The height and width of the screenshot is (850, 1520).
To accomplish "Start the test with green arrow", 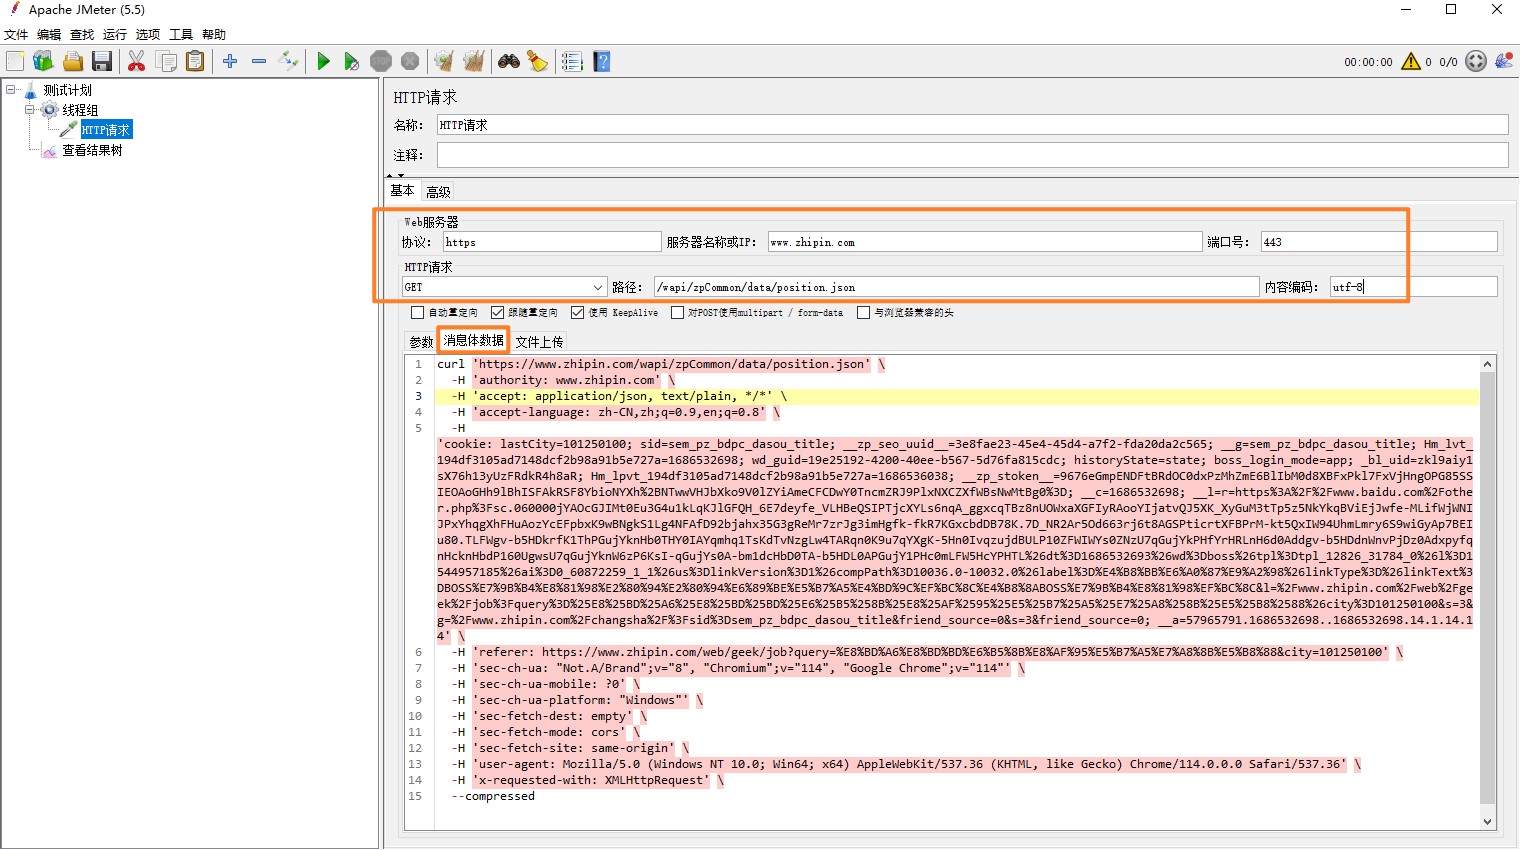I will tap(323, 61).
